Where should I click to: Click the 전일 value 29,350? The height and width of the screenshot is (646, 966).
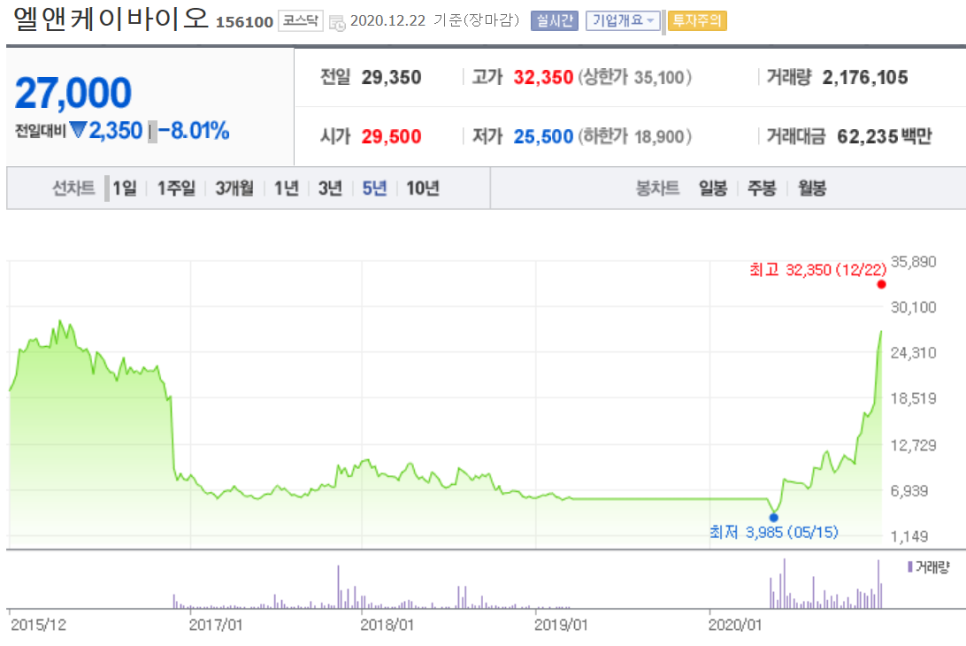click(x=391, y=78)
